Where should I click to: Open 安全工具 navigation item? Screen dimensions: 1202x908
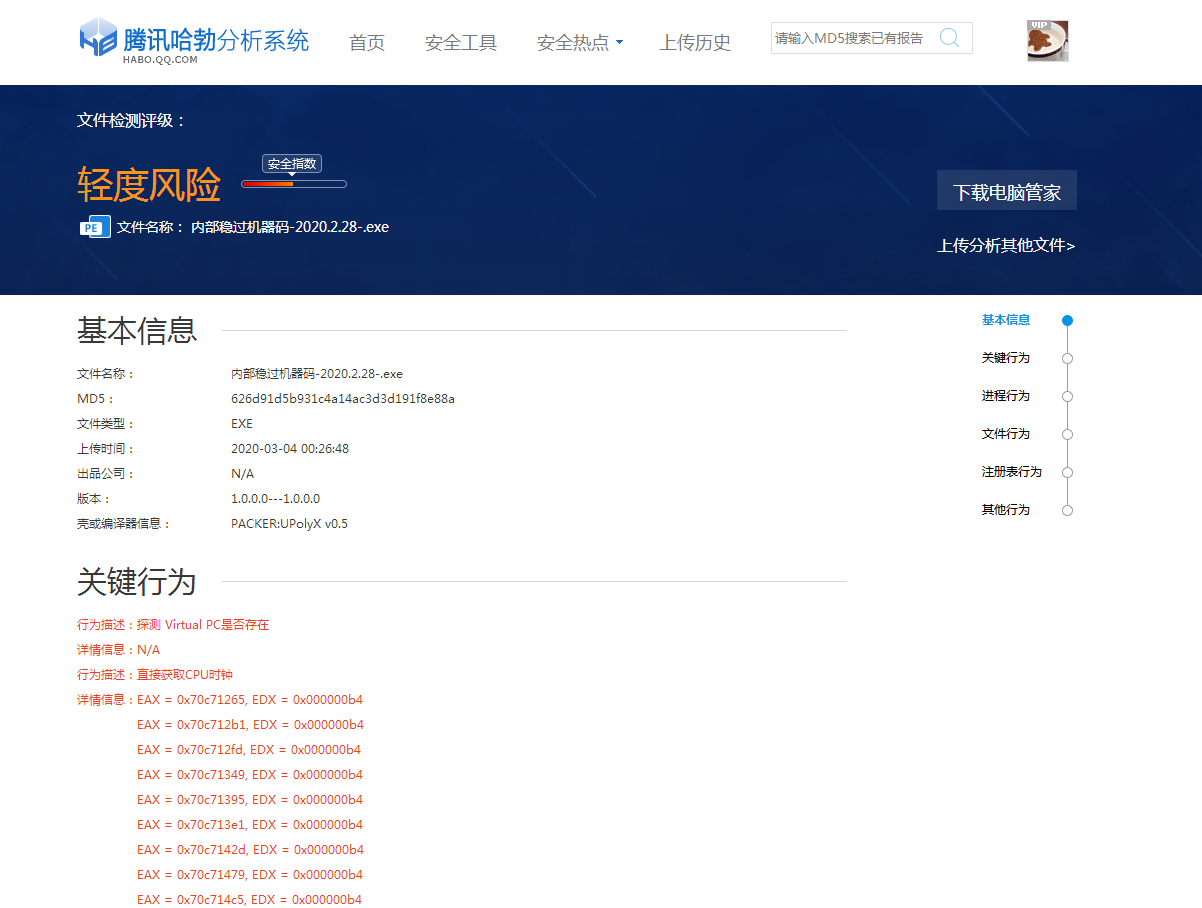click(x=461, y=43)
